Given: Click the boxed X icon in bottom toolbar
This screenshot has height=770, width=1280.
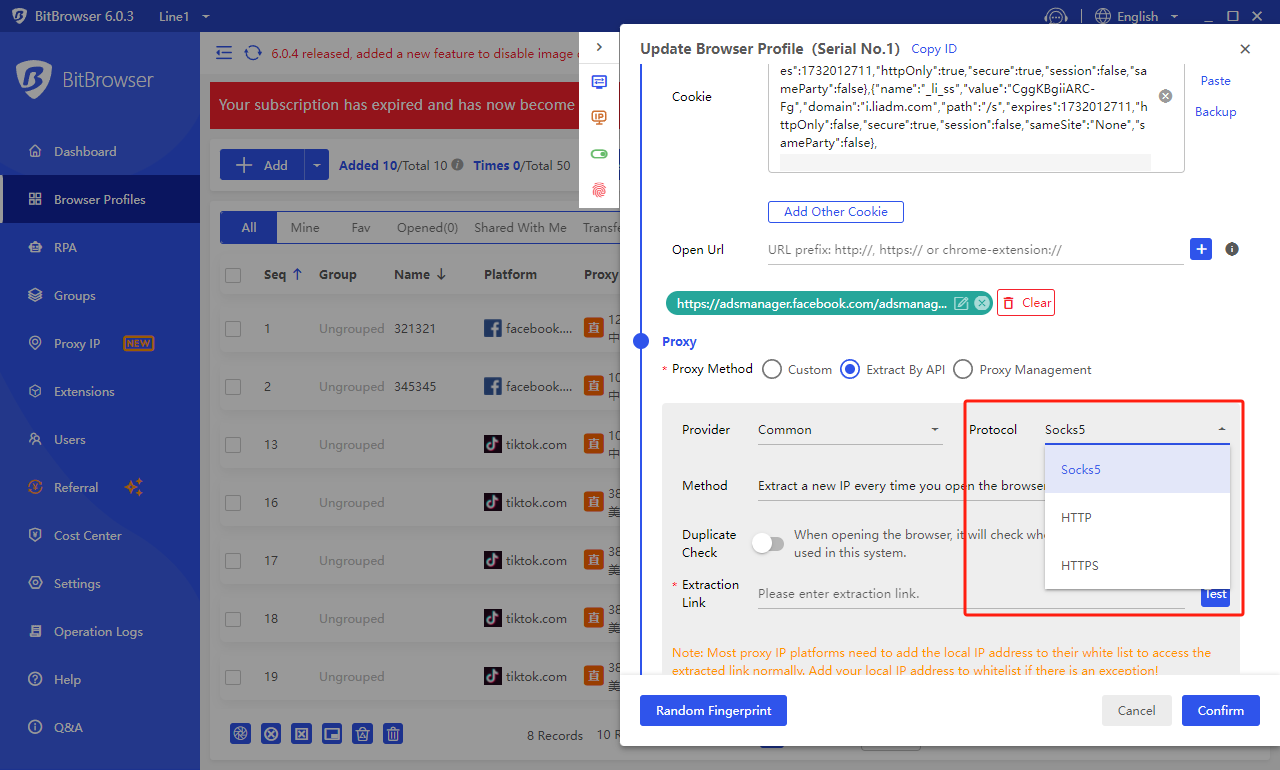Looking at the screenshot, I should (301, 734).
